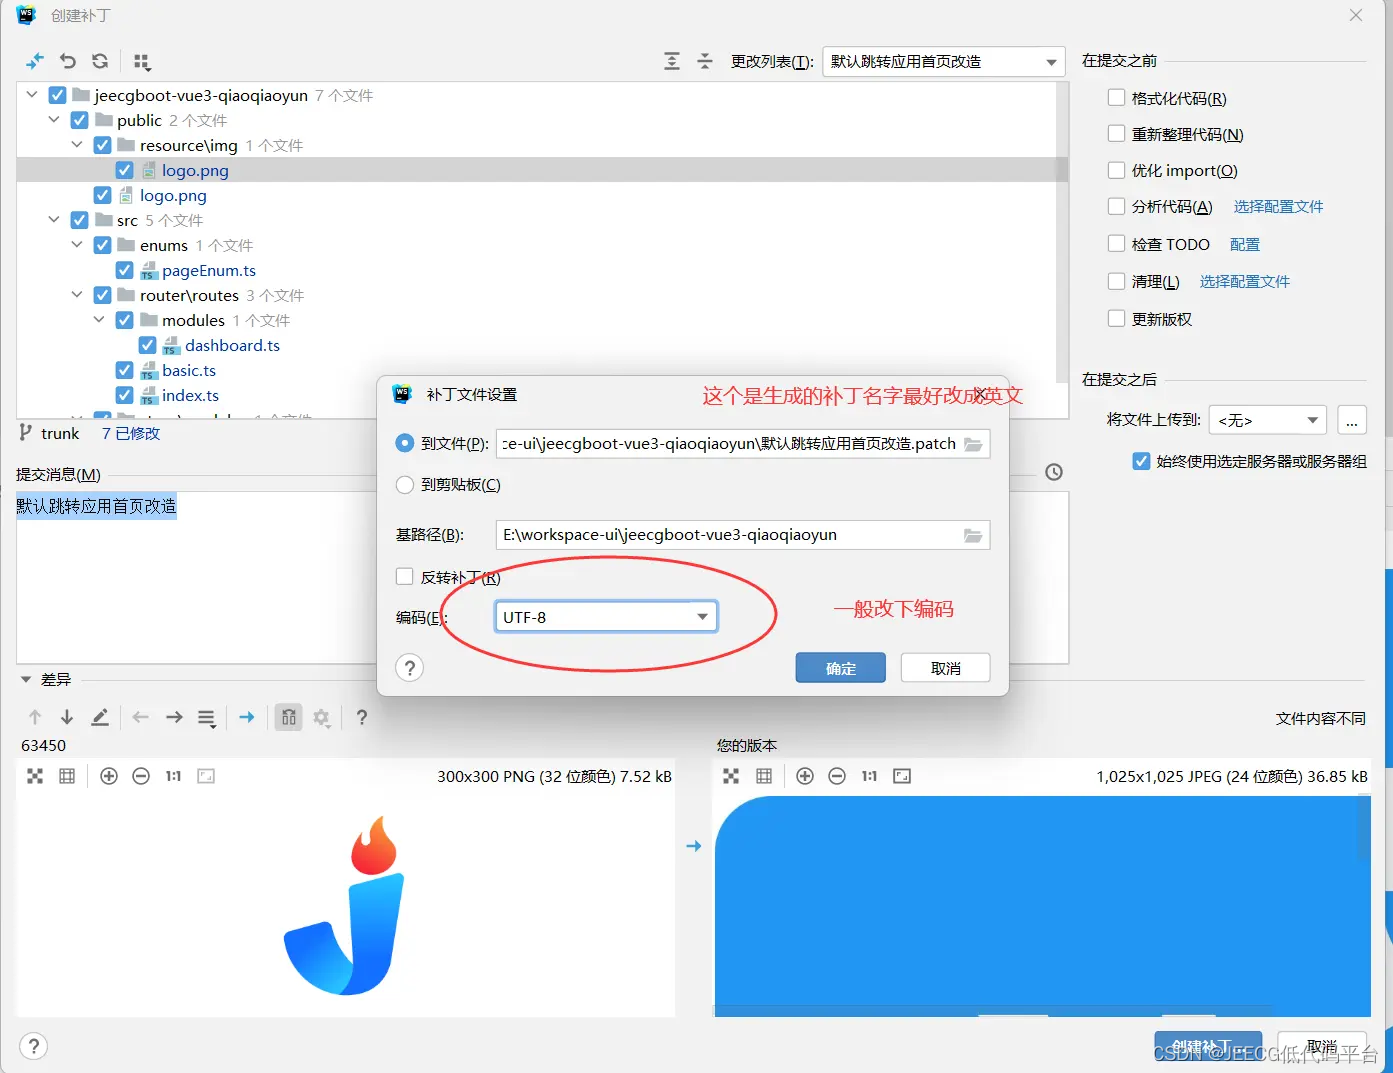Toggle the grid icon in the left image viewer

(67, 776)
